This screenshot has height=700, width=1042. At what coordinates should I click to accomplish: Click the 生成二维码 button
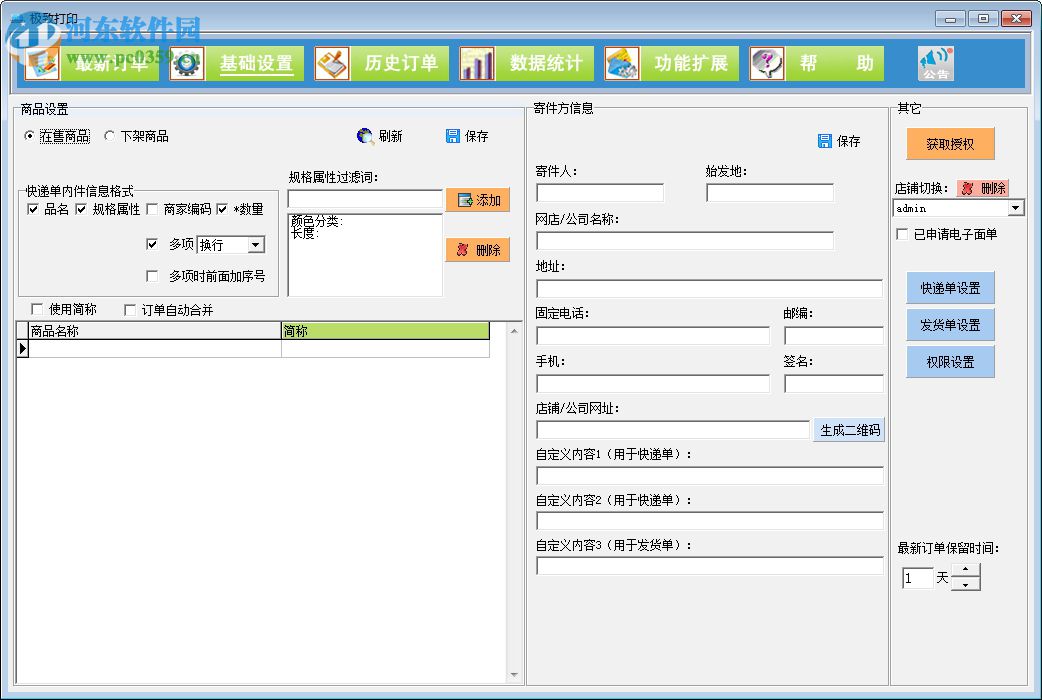click(849, 430)
